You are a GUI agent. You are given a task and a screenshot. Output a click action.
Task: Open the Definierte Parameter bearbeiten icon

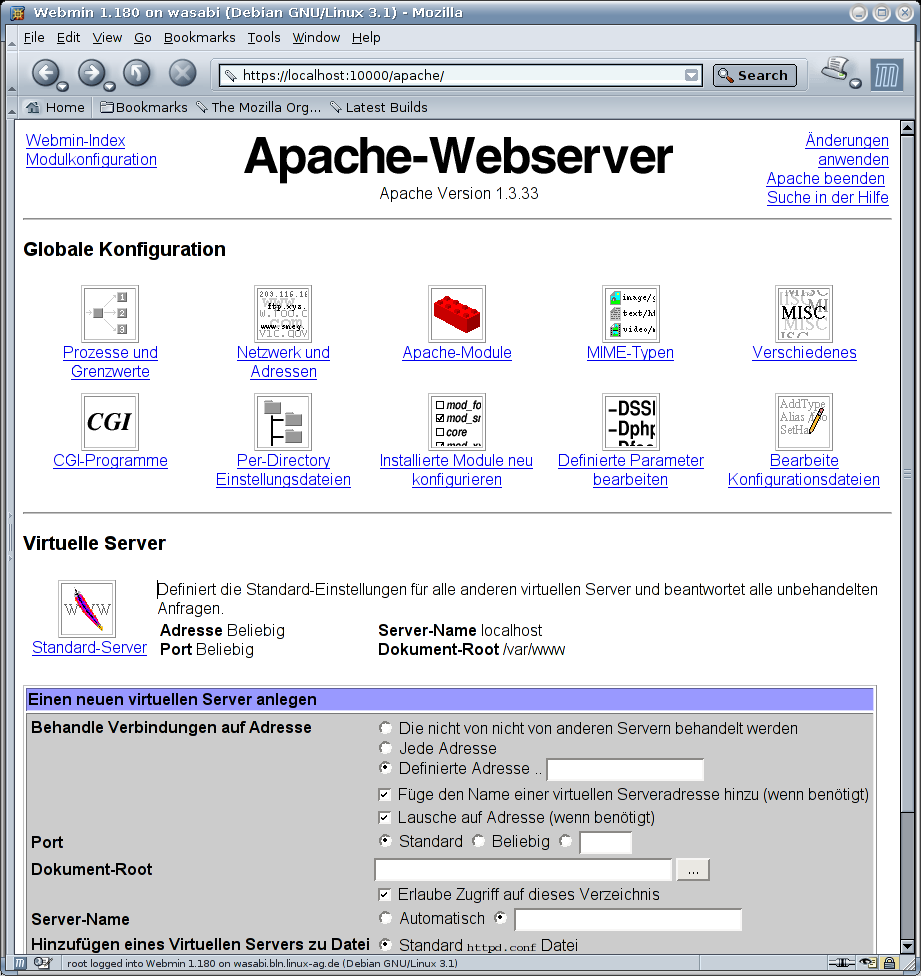click(630, 421)
